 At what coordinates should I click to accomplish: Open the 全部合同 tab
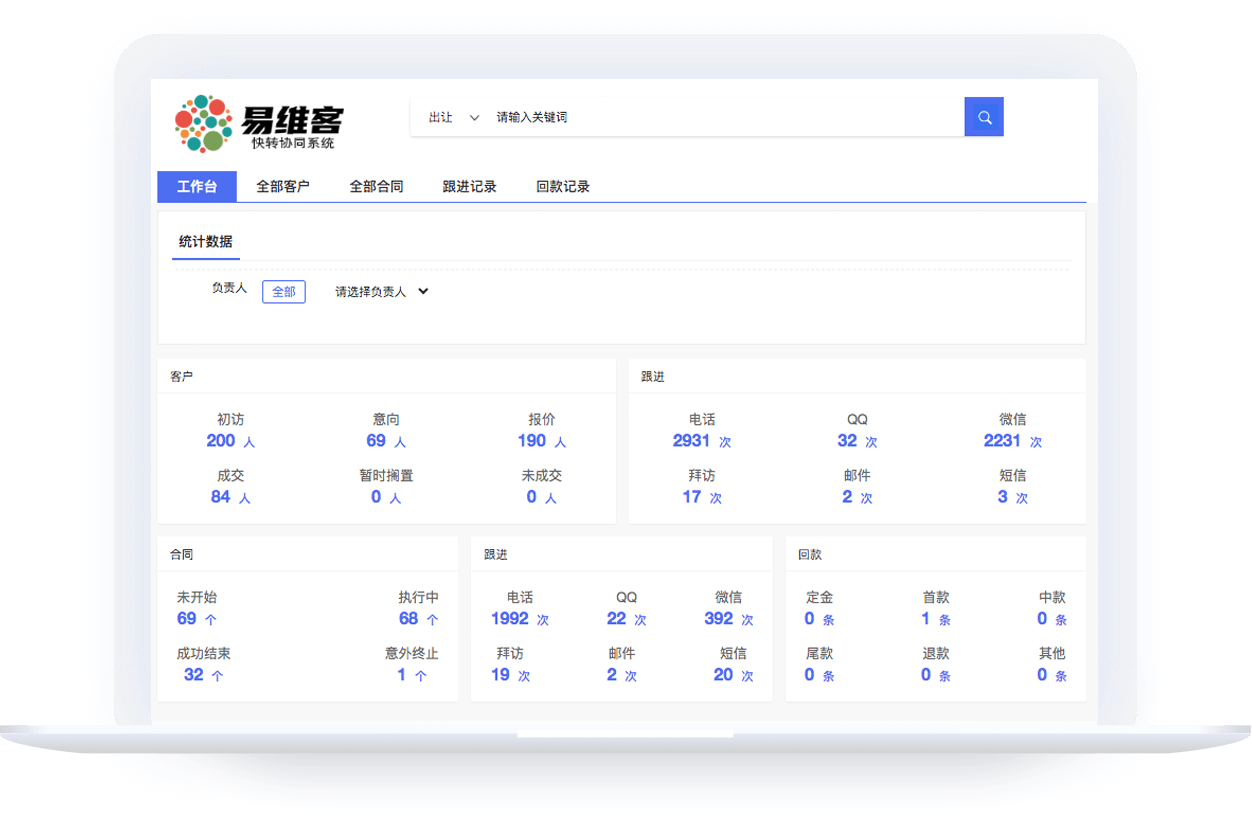point(376,186)
